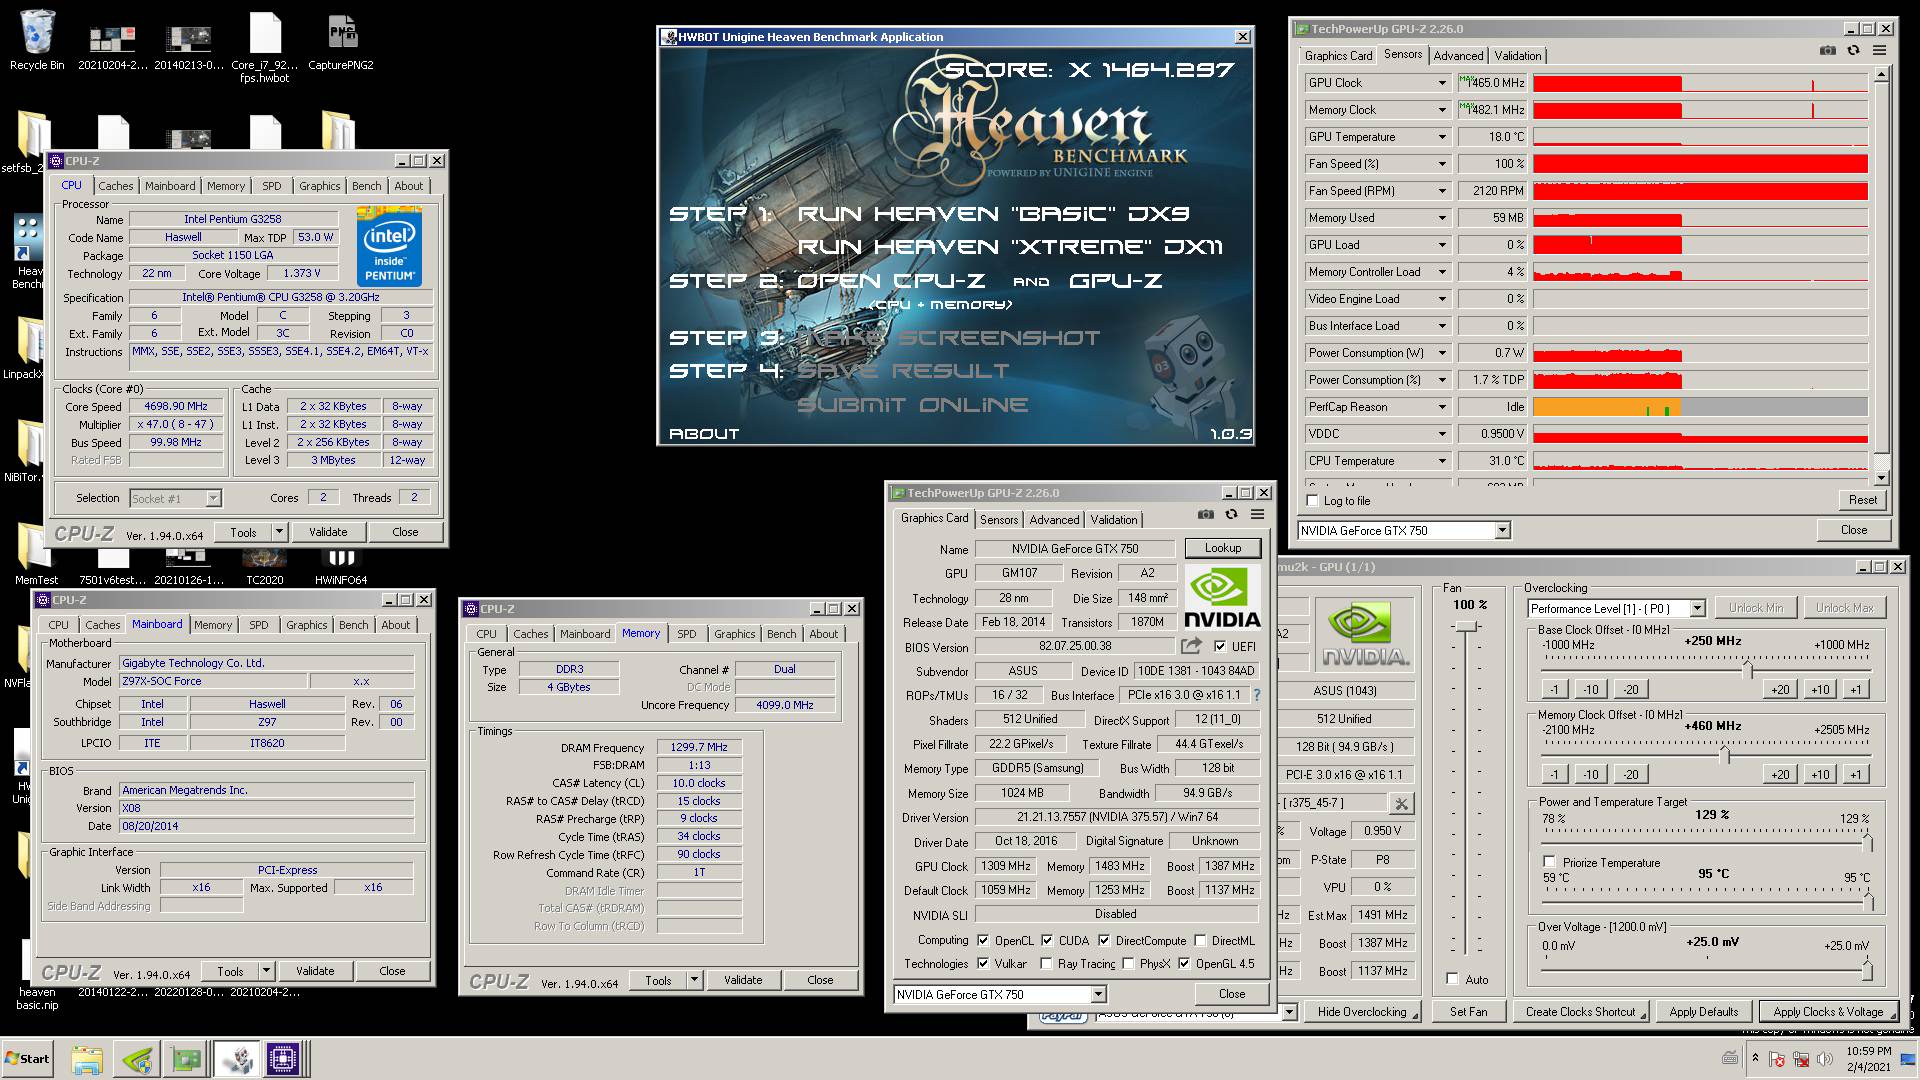Open the Performance Level dropdown
This screenshot has width=1920, height=1080.
1697,608
